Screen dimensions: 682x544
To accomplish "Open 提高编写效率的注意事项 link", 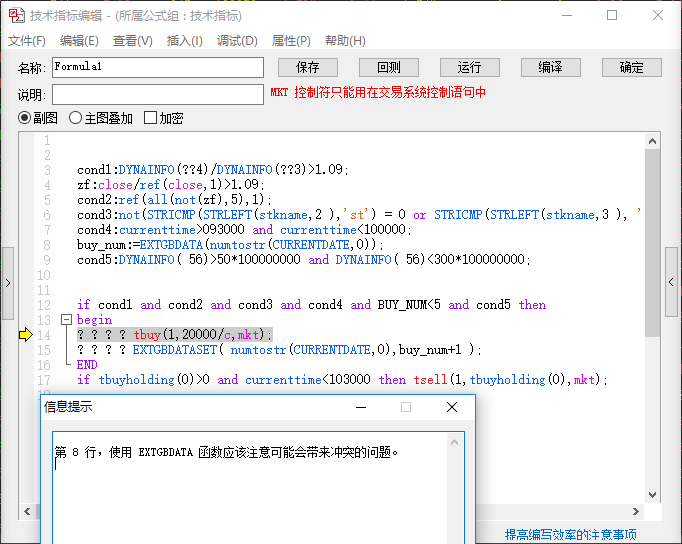I will pyautogui.click(x=571, y=534).
